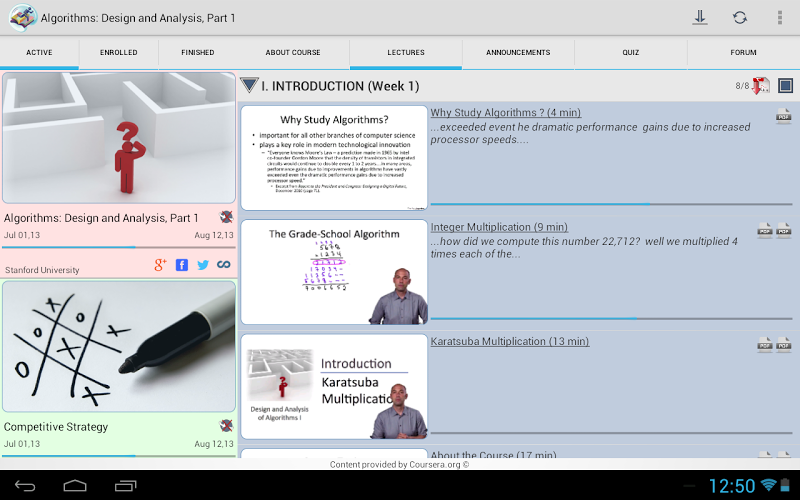Open the FORUM tab
The height and width of the screenshot is (500, 800).
pos(743,52)
